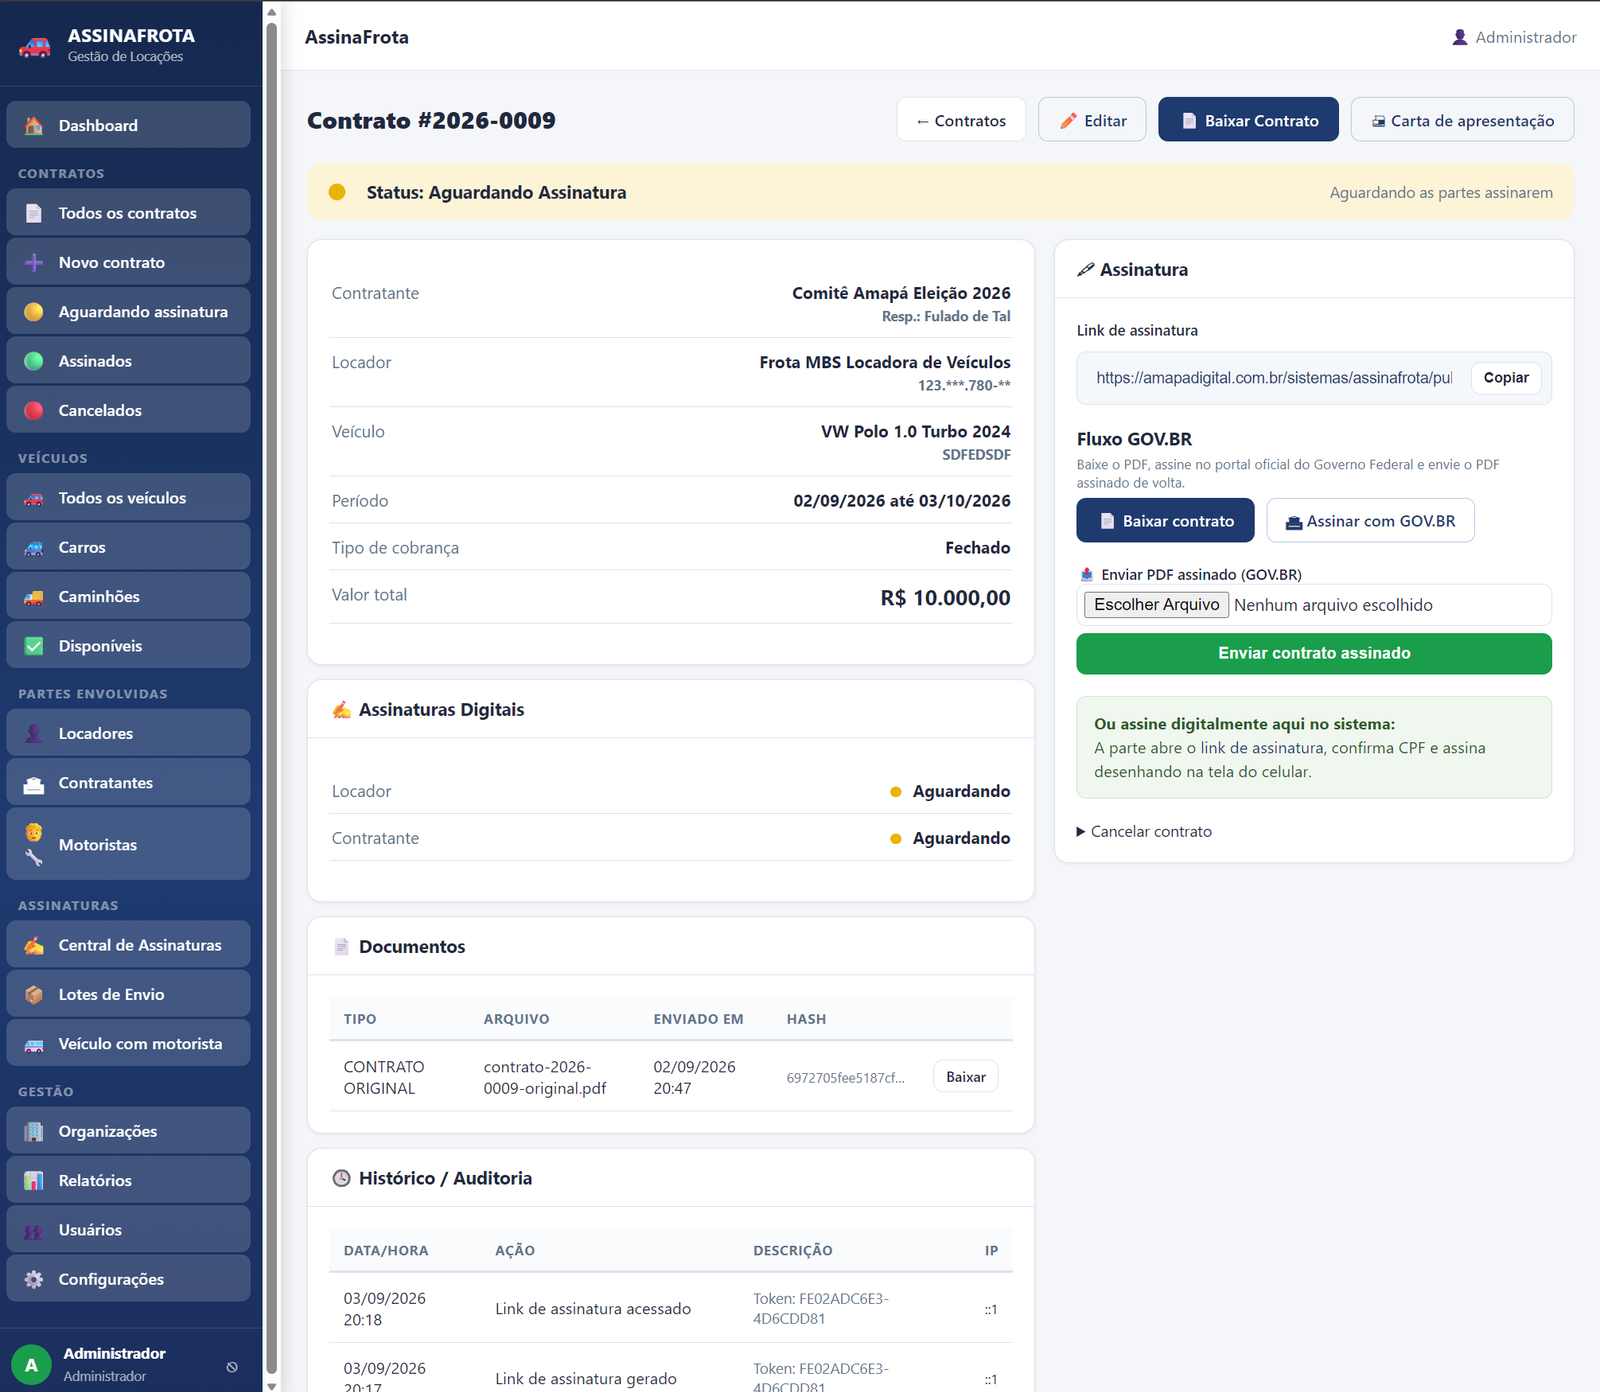The image size is (1600, 1392).
Task: Click the green check icon for Disponíveis
Action: coord(34,646)
